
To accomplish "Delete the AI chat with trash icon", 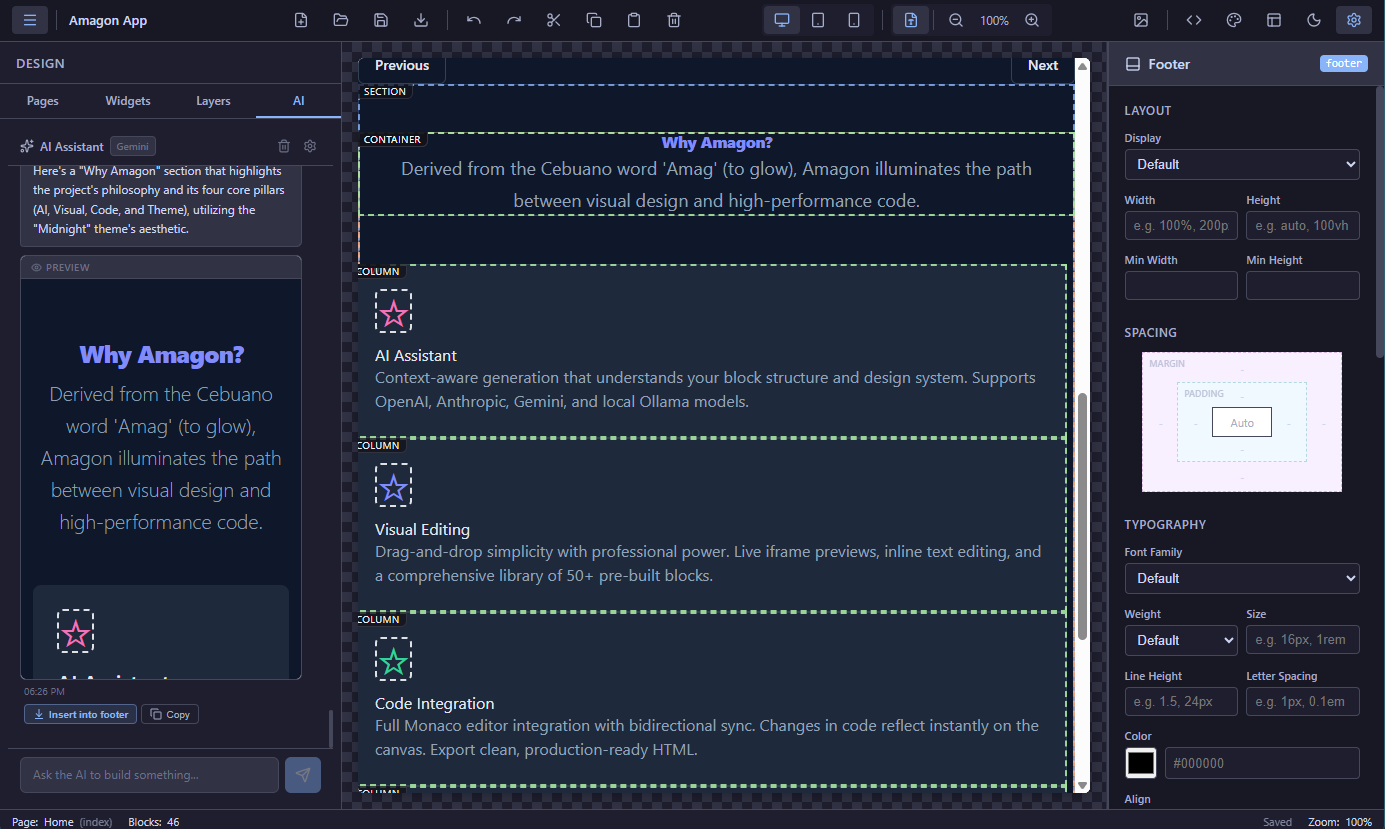I will coord(284,145).
